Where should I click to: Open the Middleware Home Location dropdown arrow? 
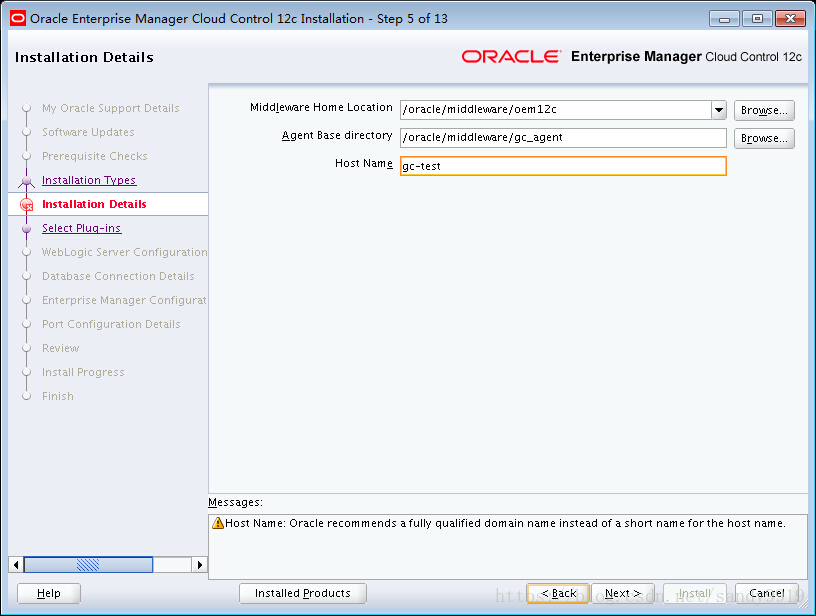719,110
